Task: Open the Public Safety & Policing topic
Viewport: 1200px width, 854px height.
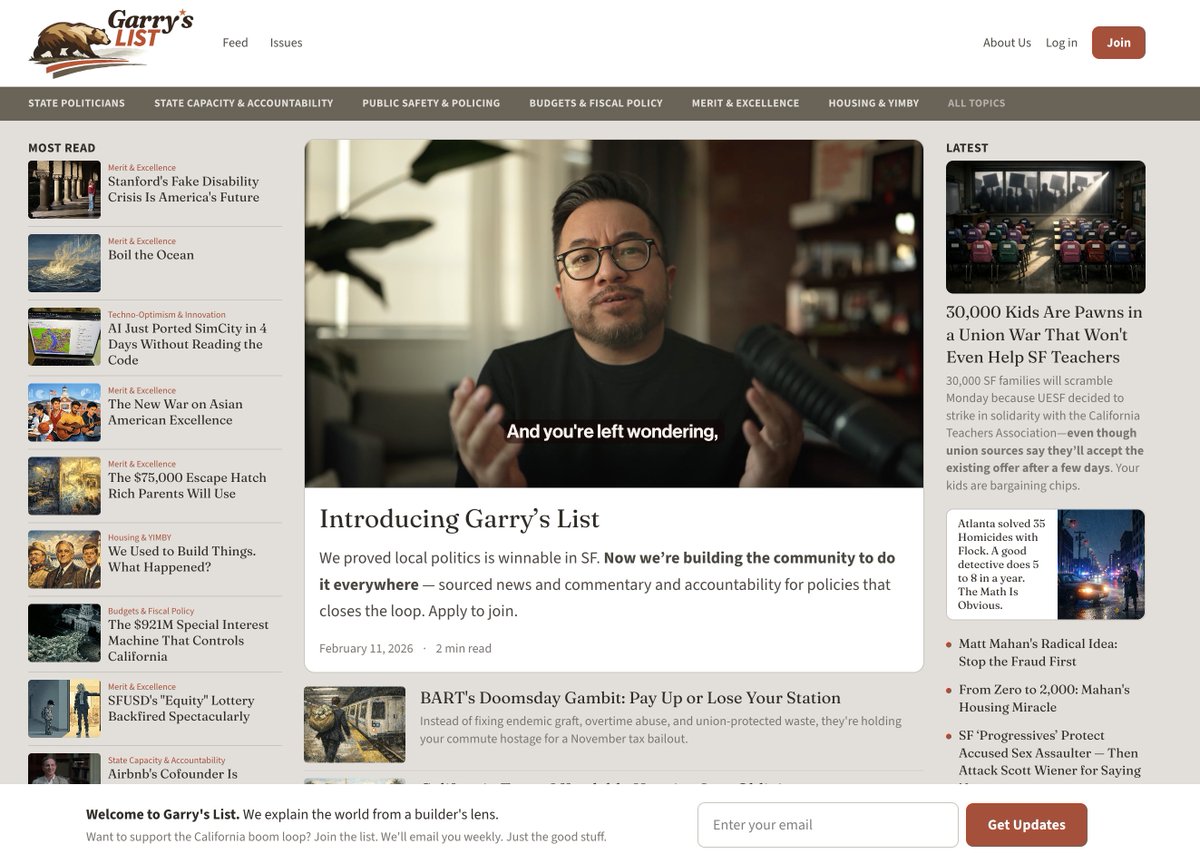Action: pyautogui.click(x=431, y=103)
